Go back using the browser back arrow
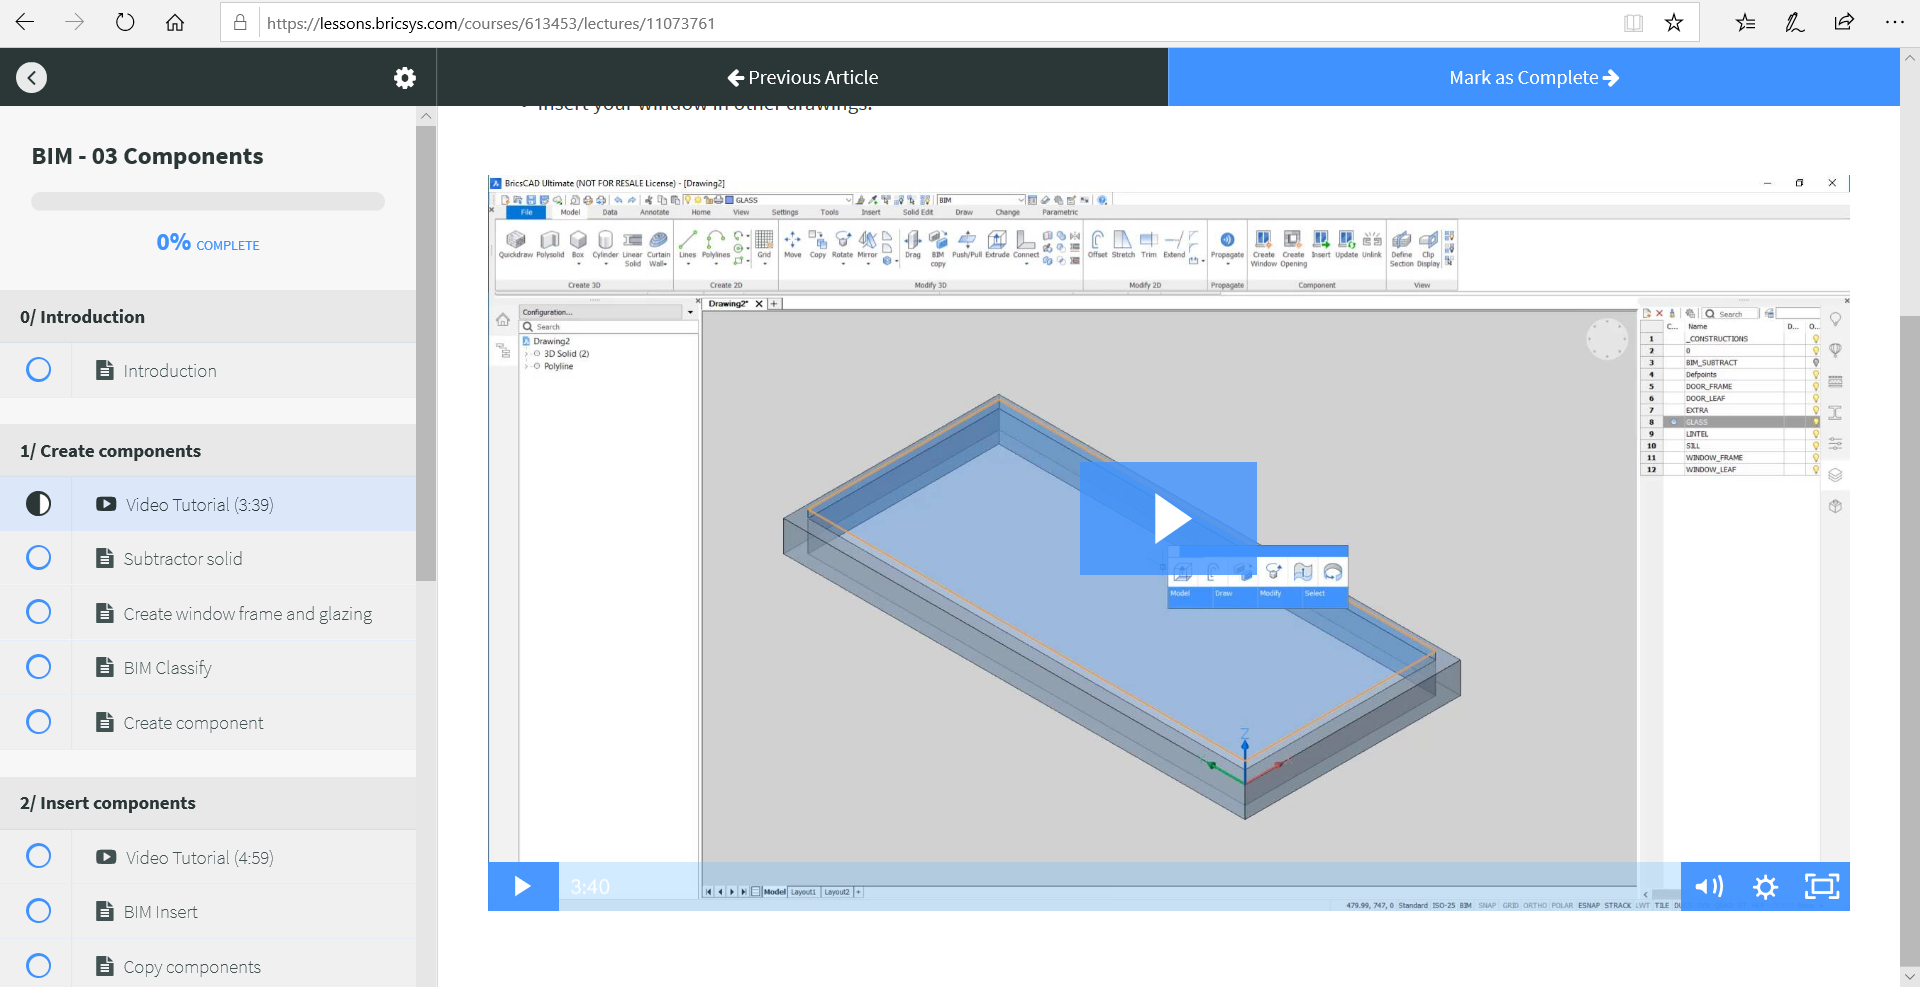Screen dimensions: 1920x987 [x=25, y=22]
